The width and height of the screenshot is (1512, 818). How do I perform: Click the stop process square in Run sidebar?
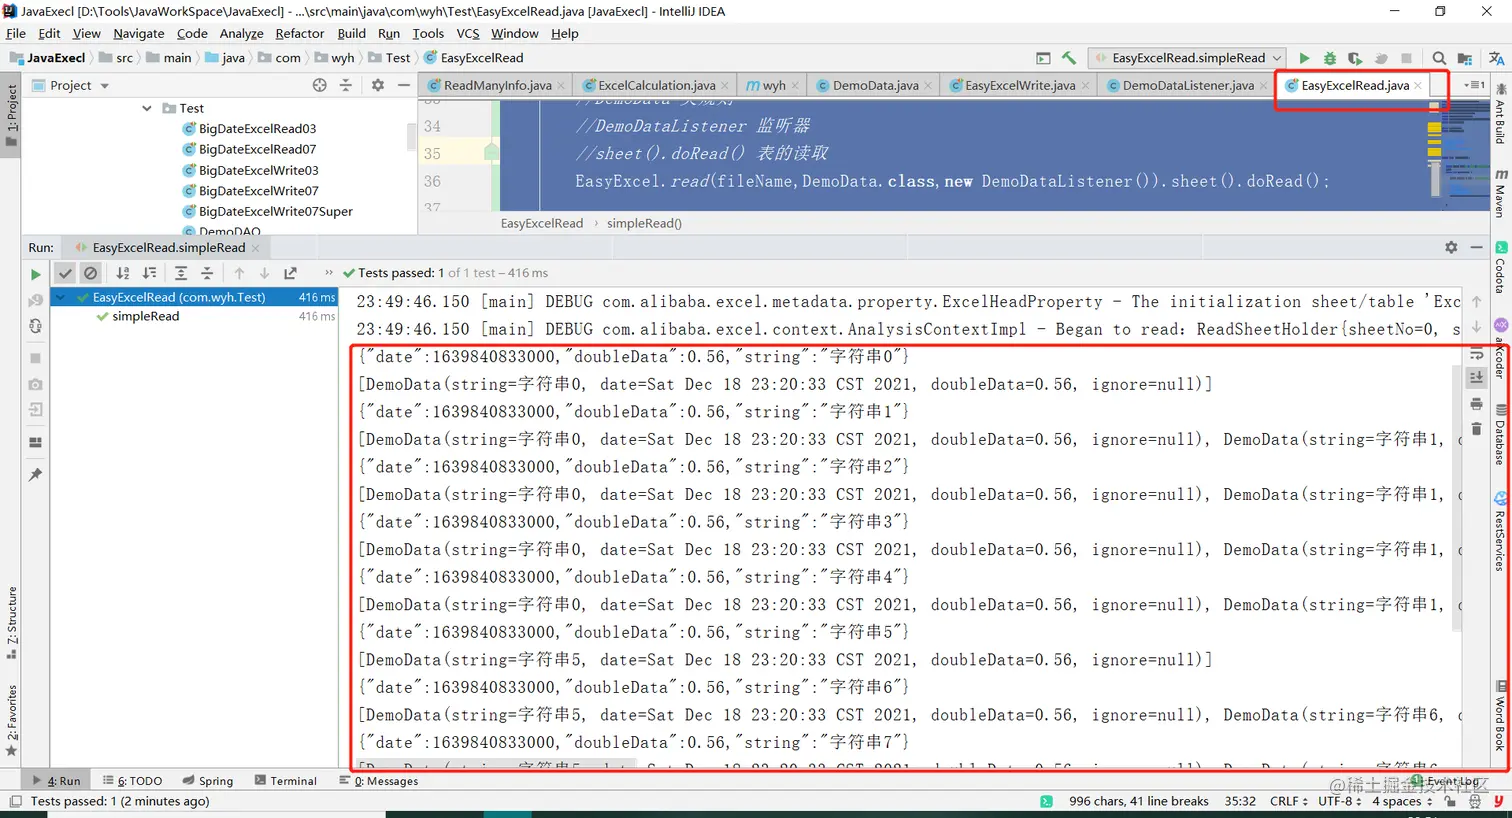pos(35,358)
